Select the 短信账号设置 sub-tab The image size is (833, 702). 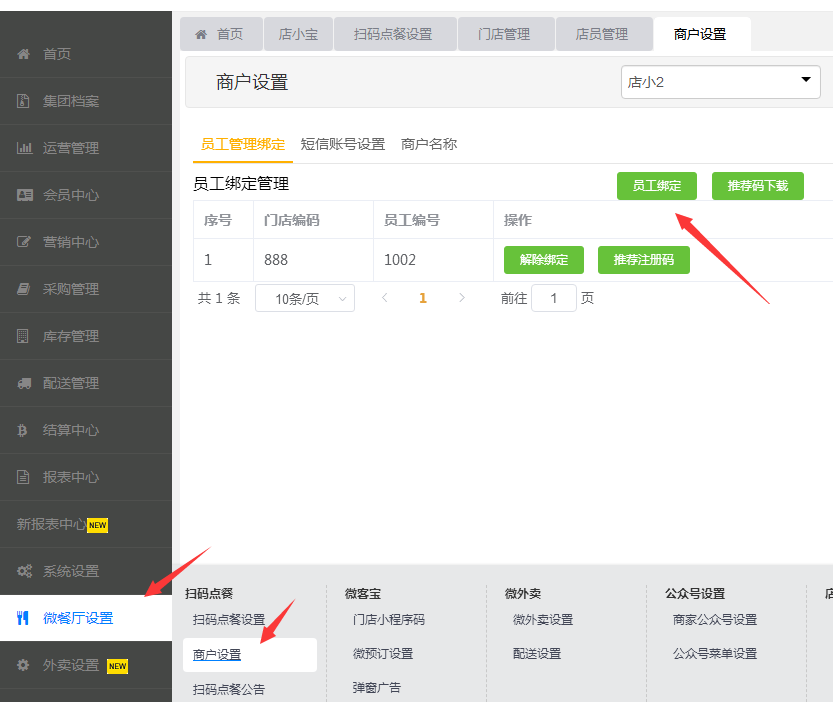pos(343,144)
